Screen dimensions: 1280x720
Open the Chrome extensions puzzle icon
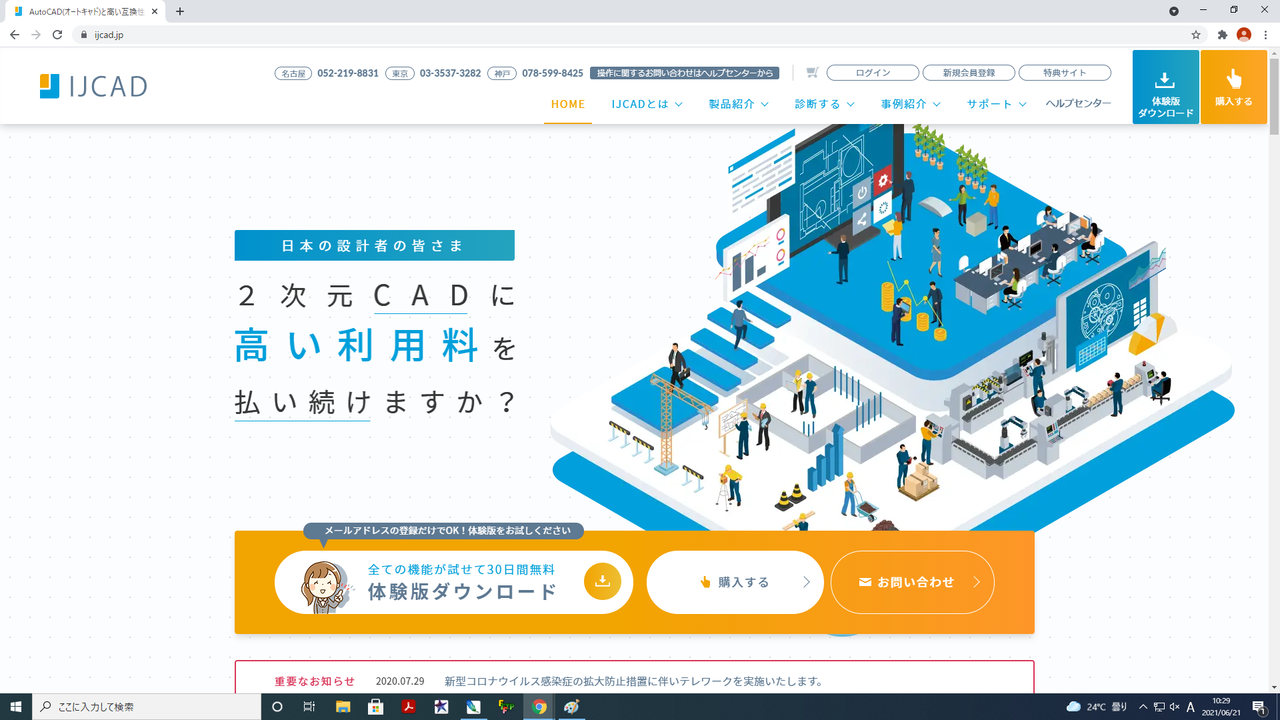[1222, 34]
